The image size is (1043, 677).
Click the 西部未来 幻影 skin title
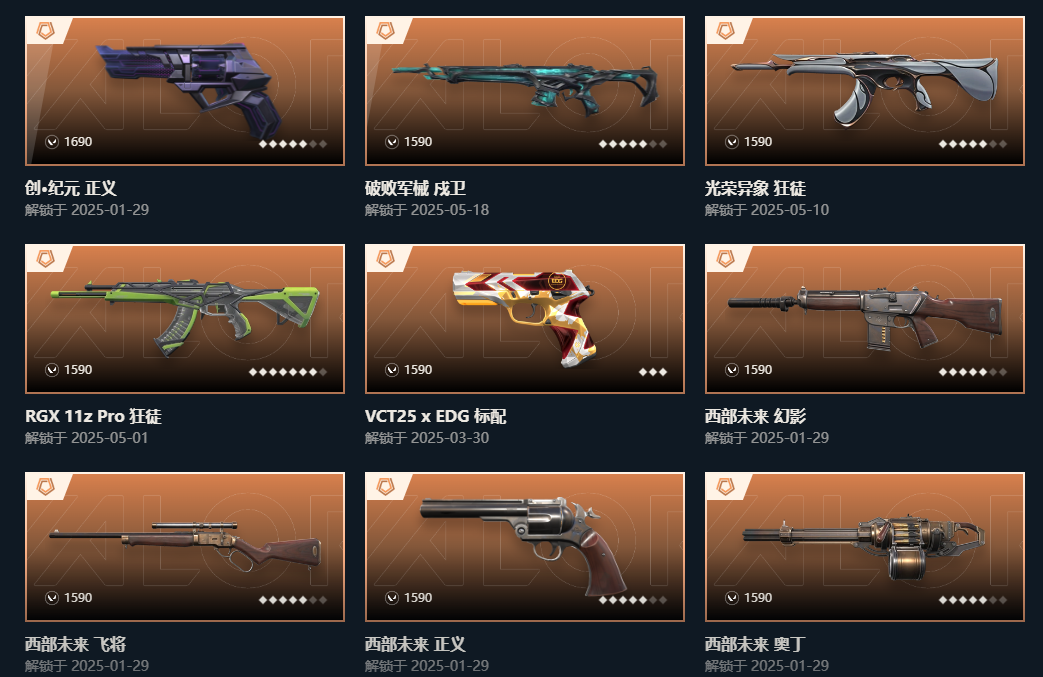pyautogui.click(x=755, y=416)
